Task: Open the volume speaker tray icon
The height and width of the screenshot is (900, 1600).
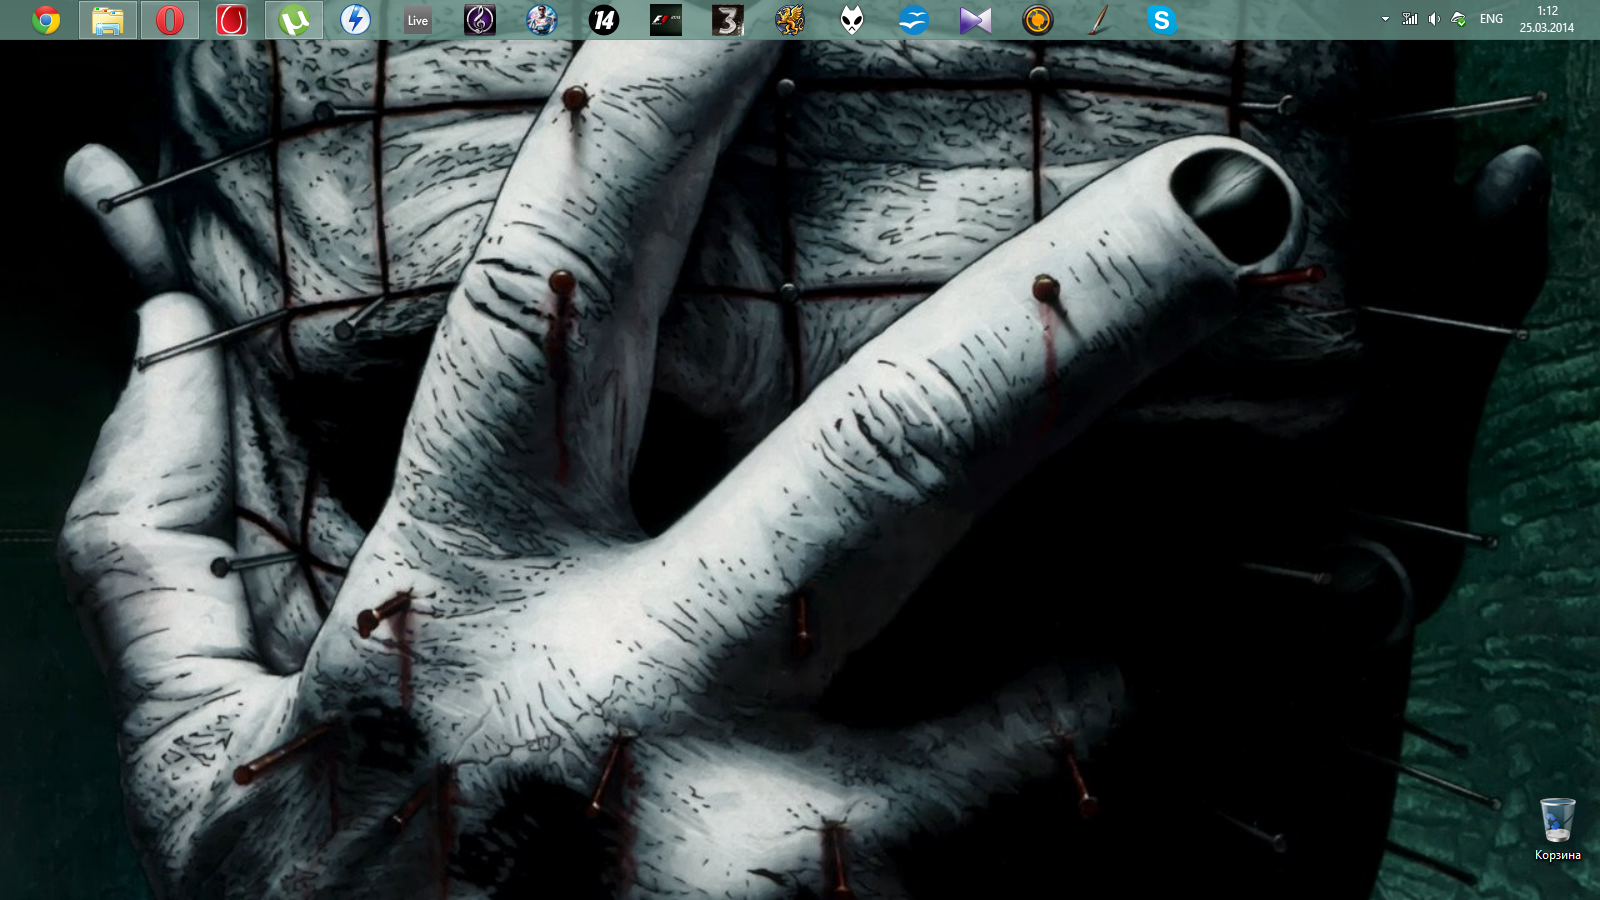Action: (x=1434, y=19)
